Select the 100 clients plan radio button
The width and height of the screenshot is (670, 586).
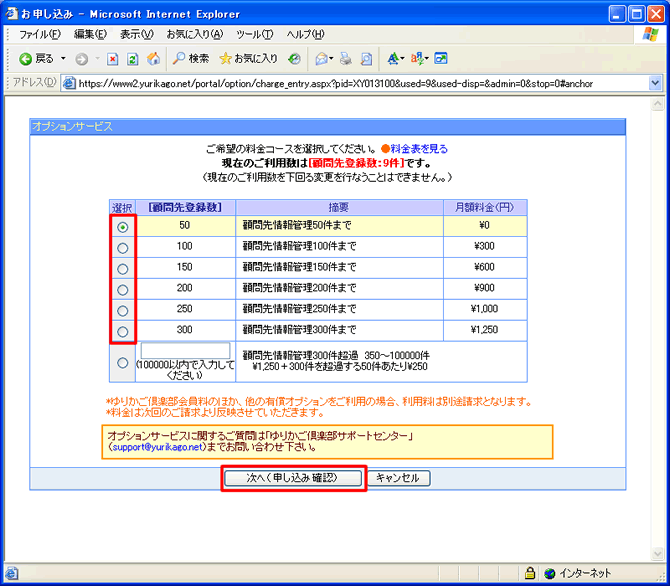123,247
